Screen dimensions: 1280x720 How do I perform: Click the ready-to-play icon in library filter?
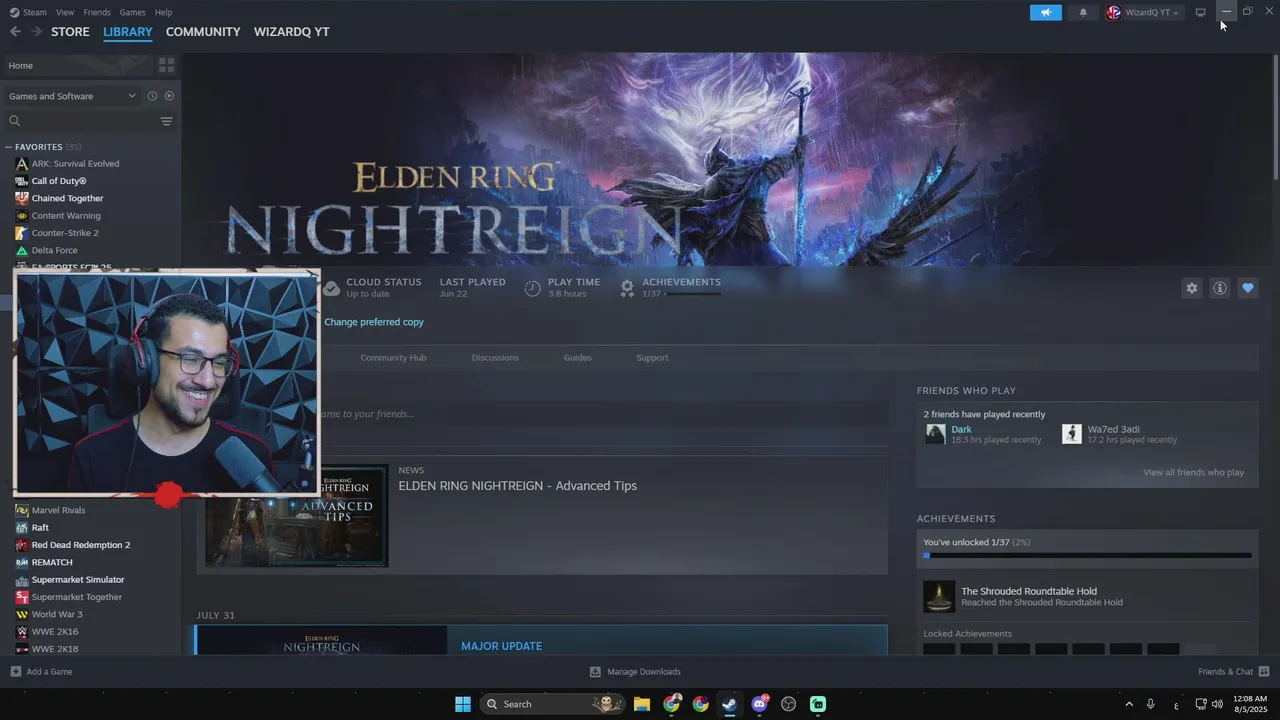pyautogui.click(x=169, y=96)
